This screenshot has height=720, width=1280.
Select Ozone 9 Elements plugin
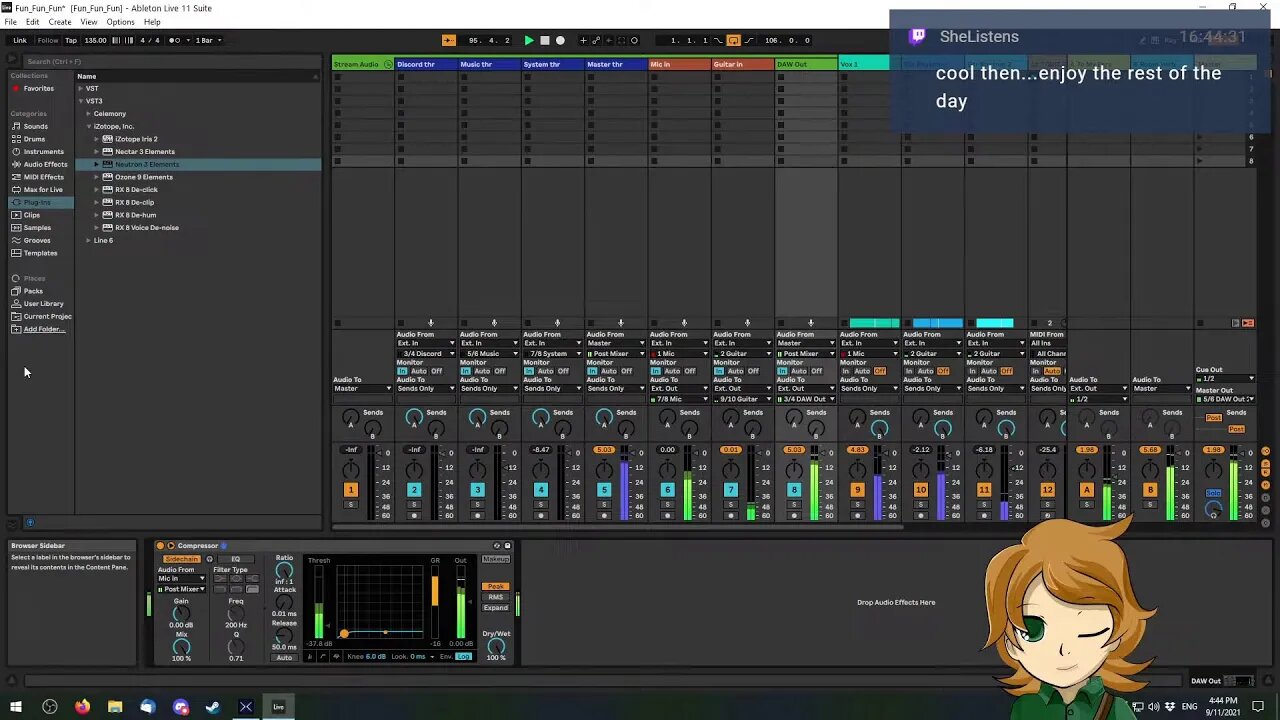[143, 177]
